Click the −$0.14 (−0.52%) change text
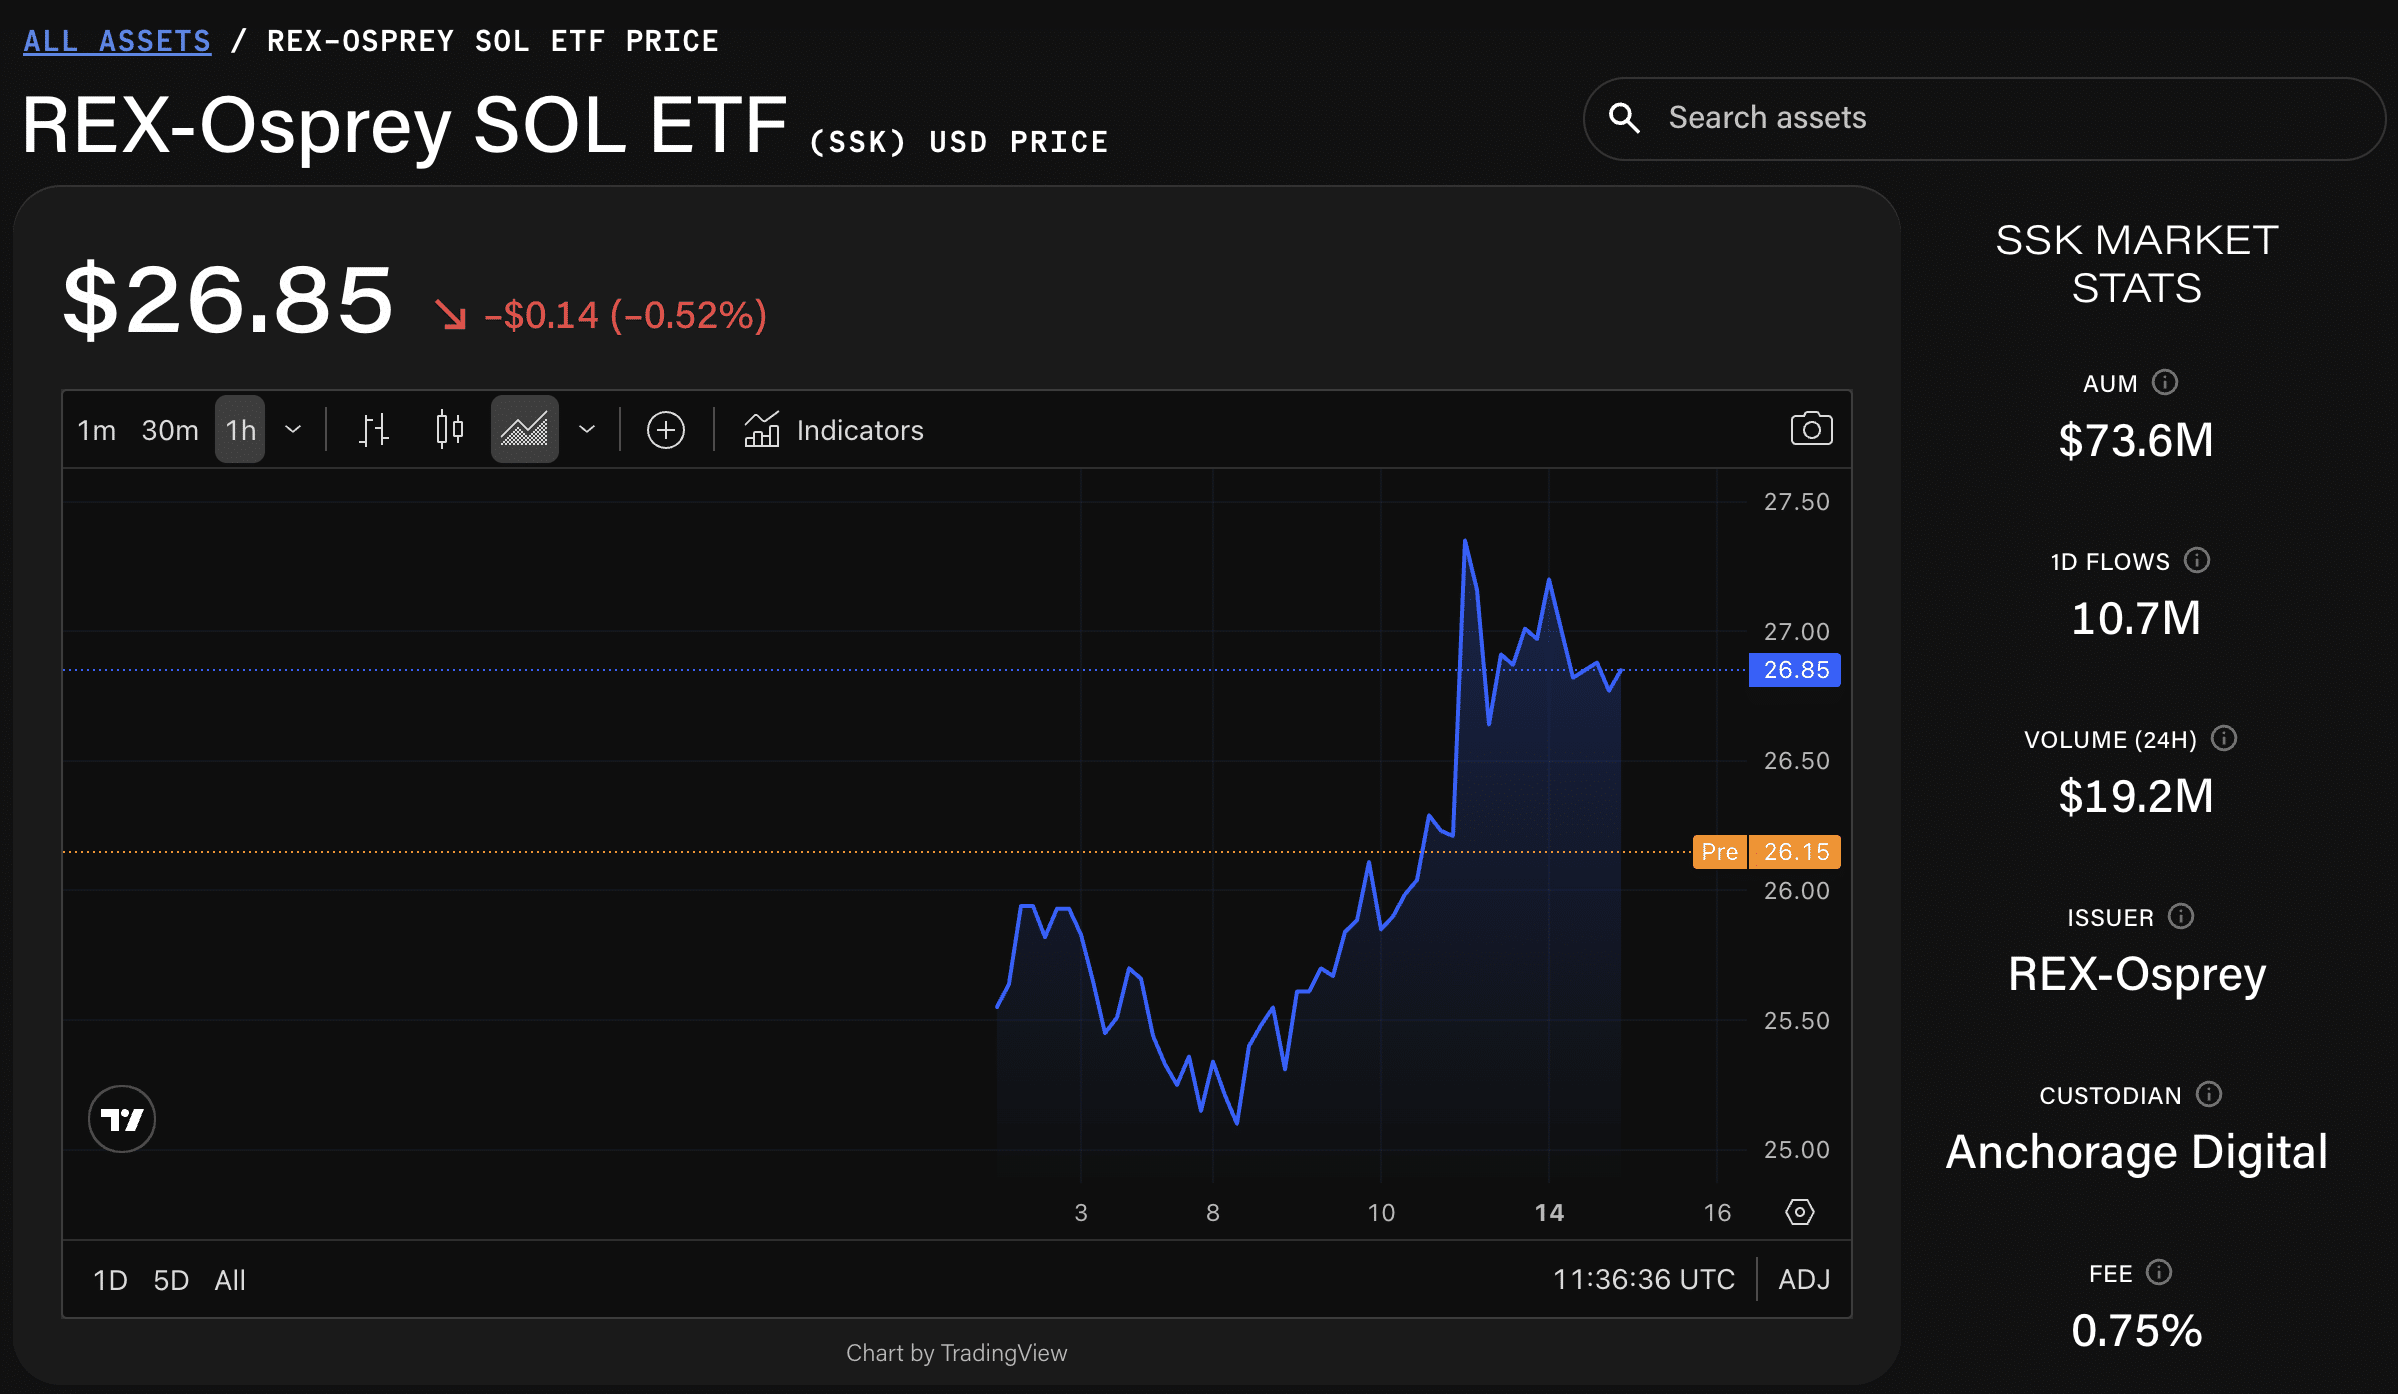The width and height of the screenshot is (2398, 1394). pyautogui.click(x=626, y=315)
